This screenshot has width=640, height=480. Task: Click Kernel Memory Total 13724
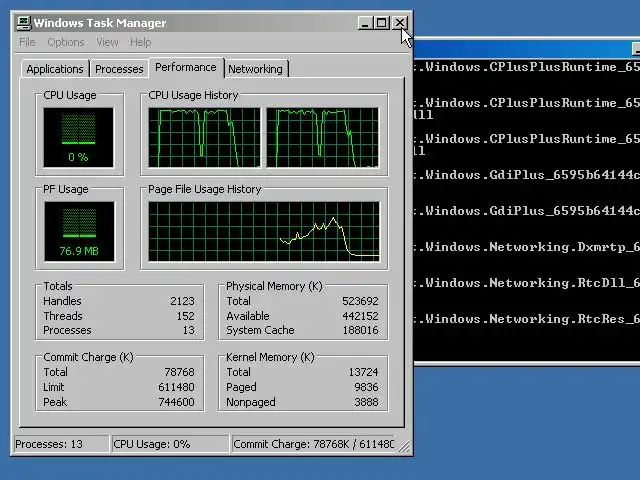coord(364,372)
